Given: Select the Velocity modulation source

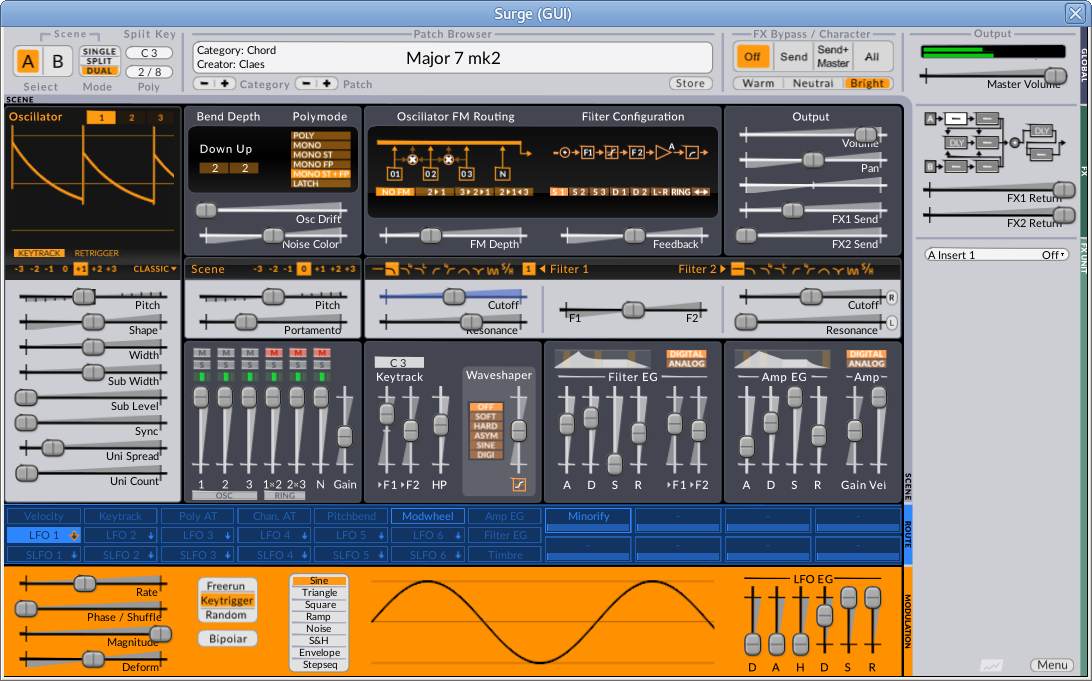Looking at the screenshot, I should (43, 516).
